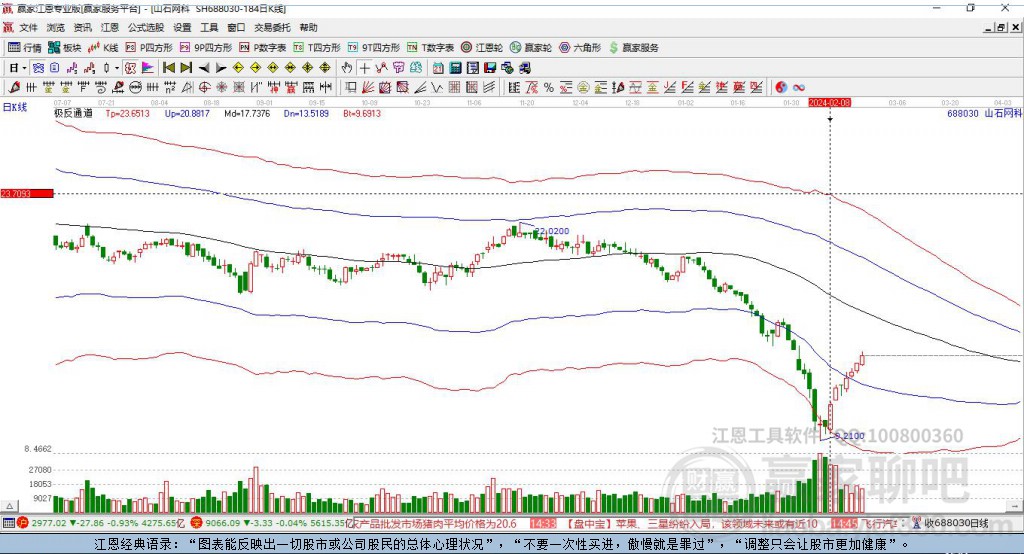Open dropdown arrow beside candle style icon

(117, 68)
